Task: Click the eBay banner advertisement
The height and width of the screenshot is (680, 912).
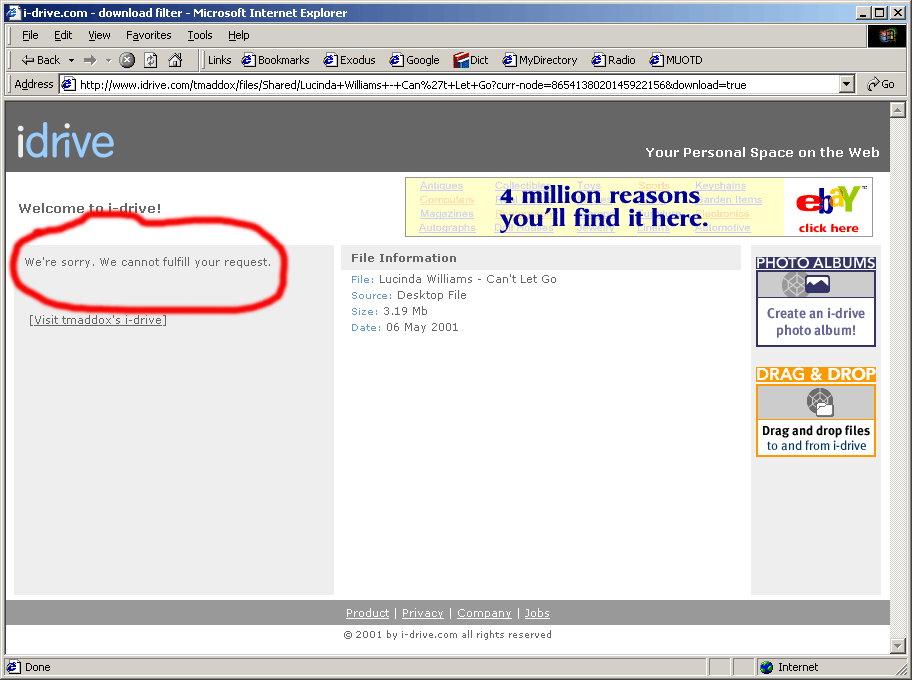Action: tap(638, 207)
